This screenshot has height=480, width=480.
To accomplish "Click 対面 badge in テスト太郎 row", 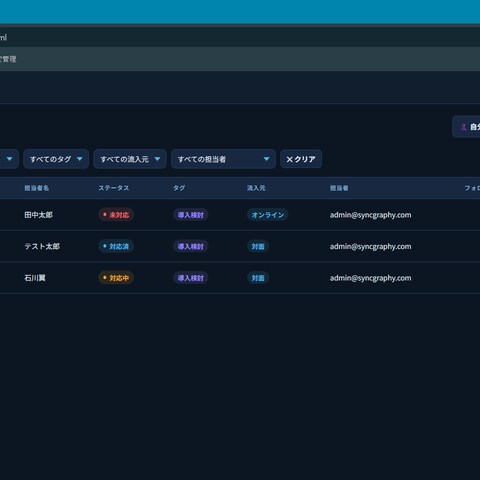I will (x=258, y=246).
